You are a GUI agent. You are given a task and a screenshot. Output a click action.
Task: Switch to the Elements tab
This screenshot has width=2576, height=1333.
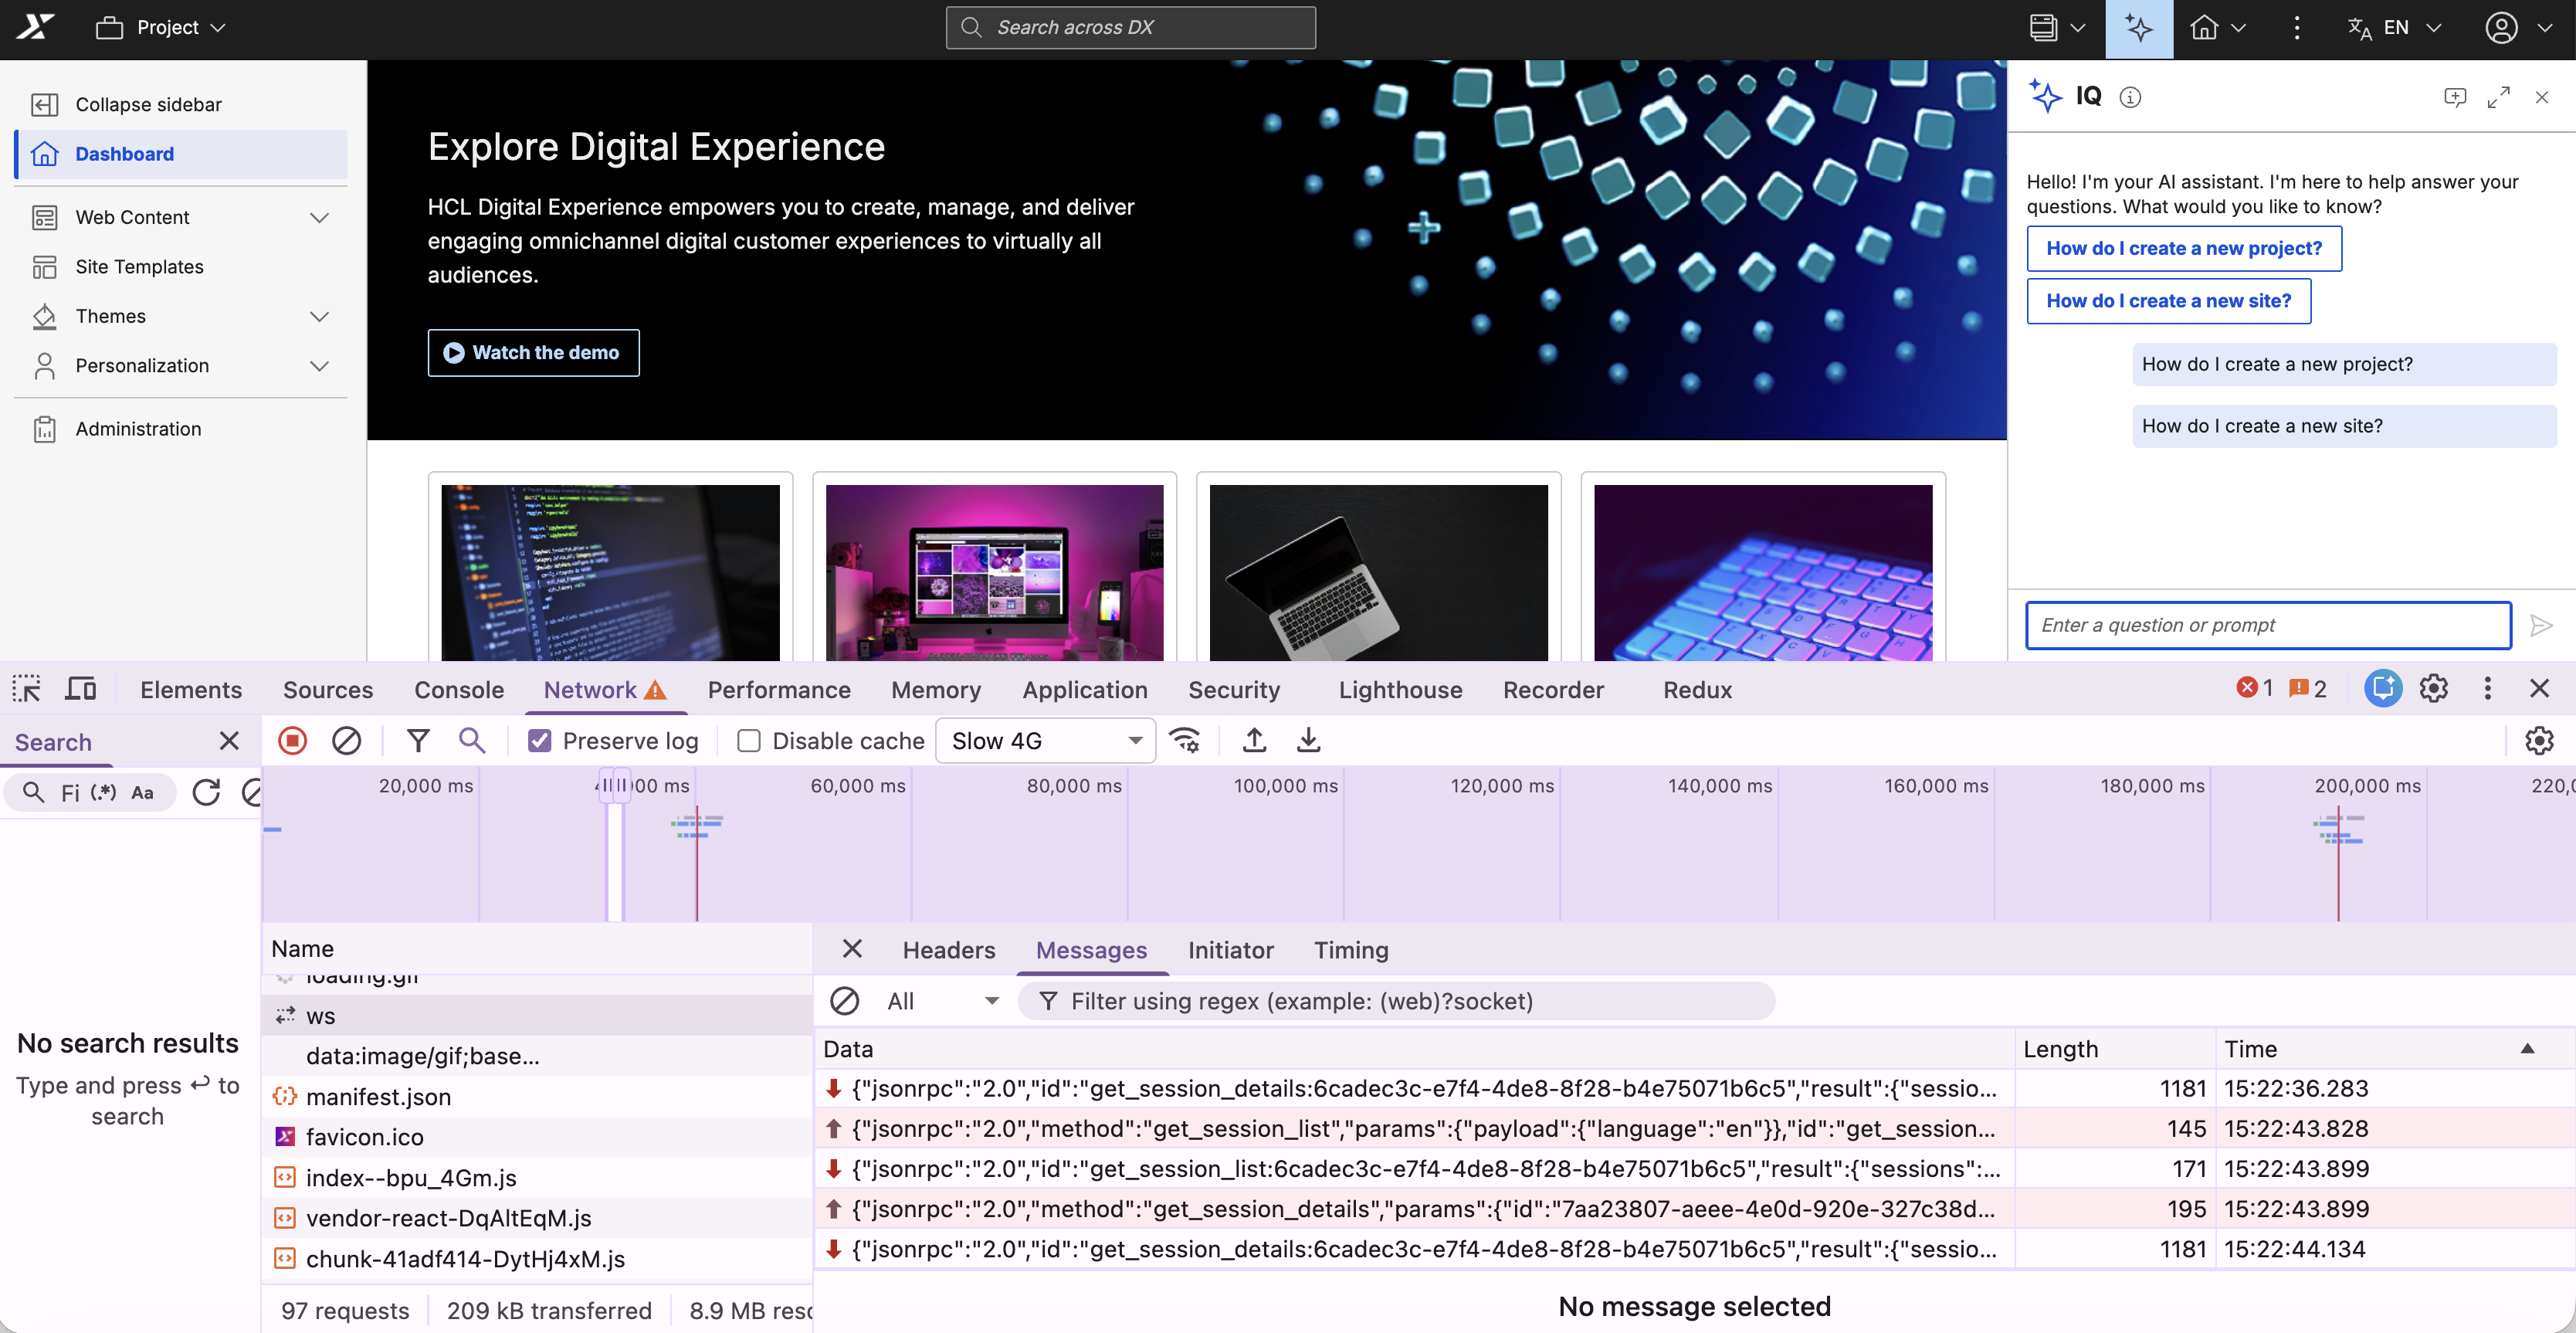[191, 689]
